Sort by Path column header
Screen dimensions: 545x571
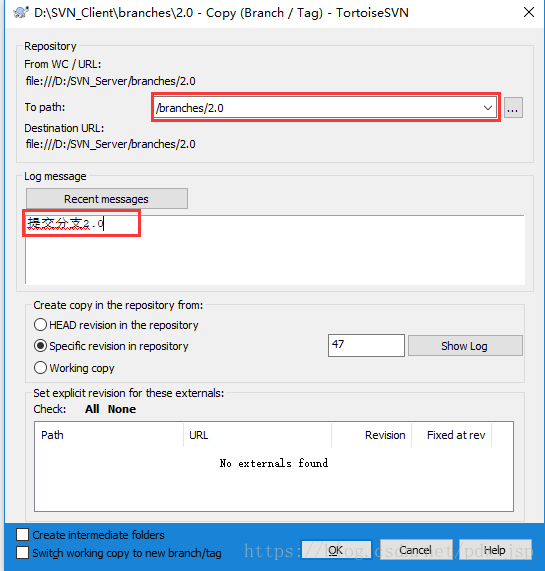click(x=109, y=435)
